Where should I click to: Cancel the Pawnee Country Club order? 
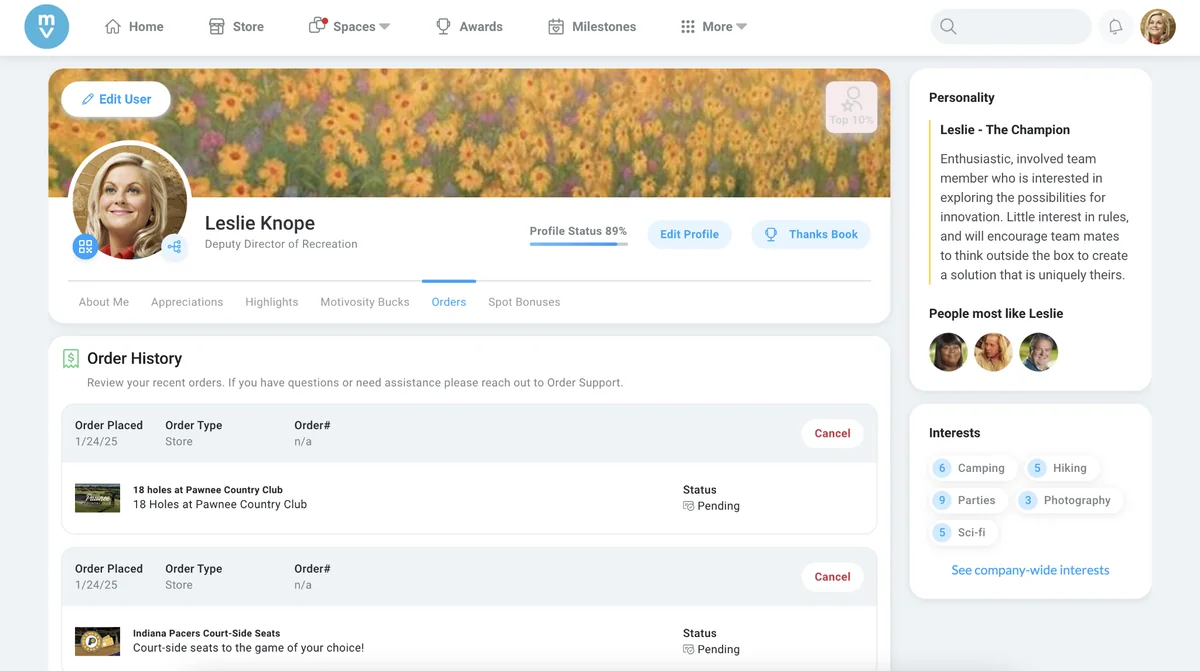click(x=832, y=433)
